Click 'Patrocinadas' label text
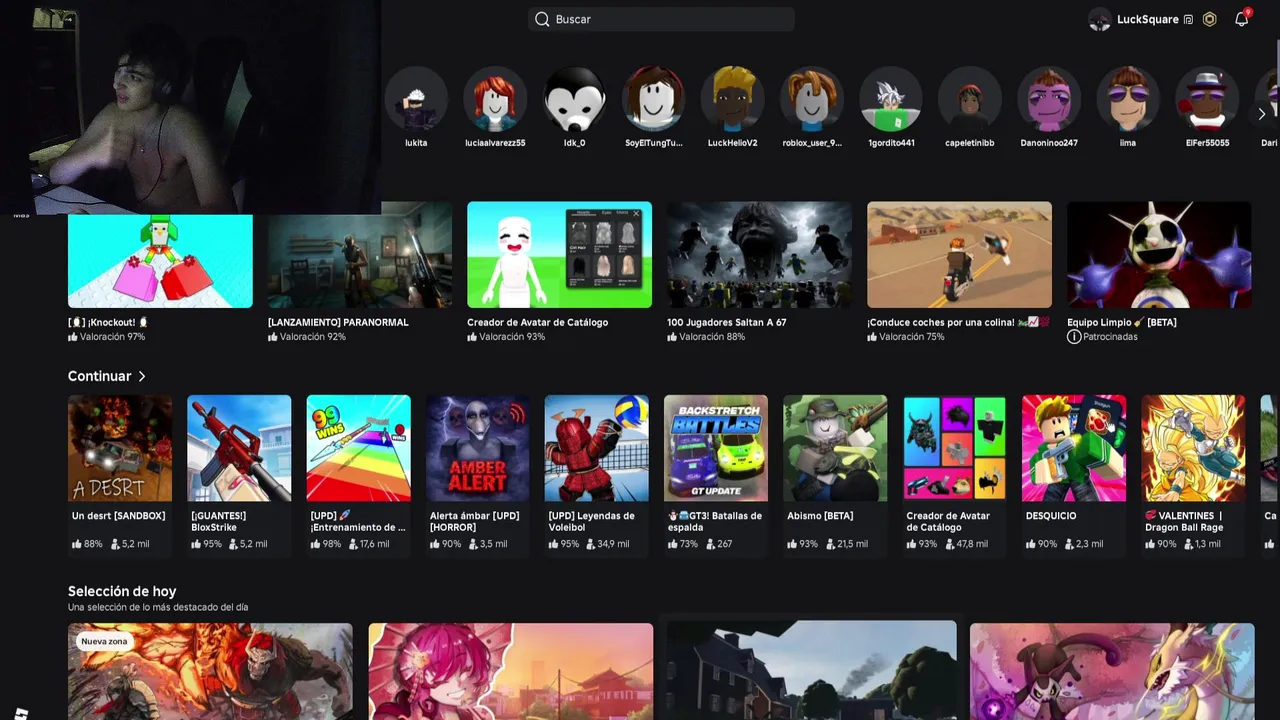 [1112, 337]
